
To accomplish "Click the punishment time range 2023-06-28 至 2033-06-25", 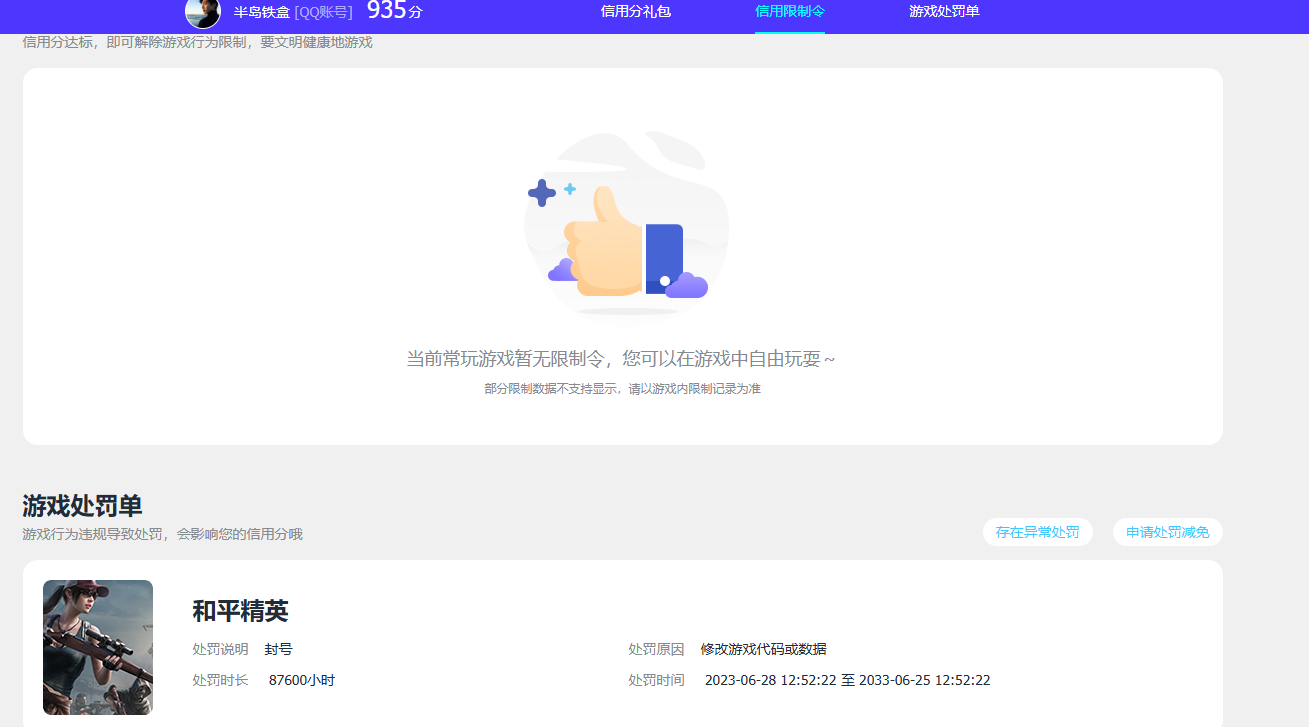I will tap(848, 680).
